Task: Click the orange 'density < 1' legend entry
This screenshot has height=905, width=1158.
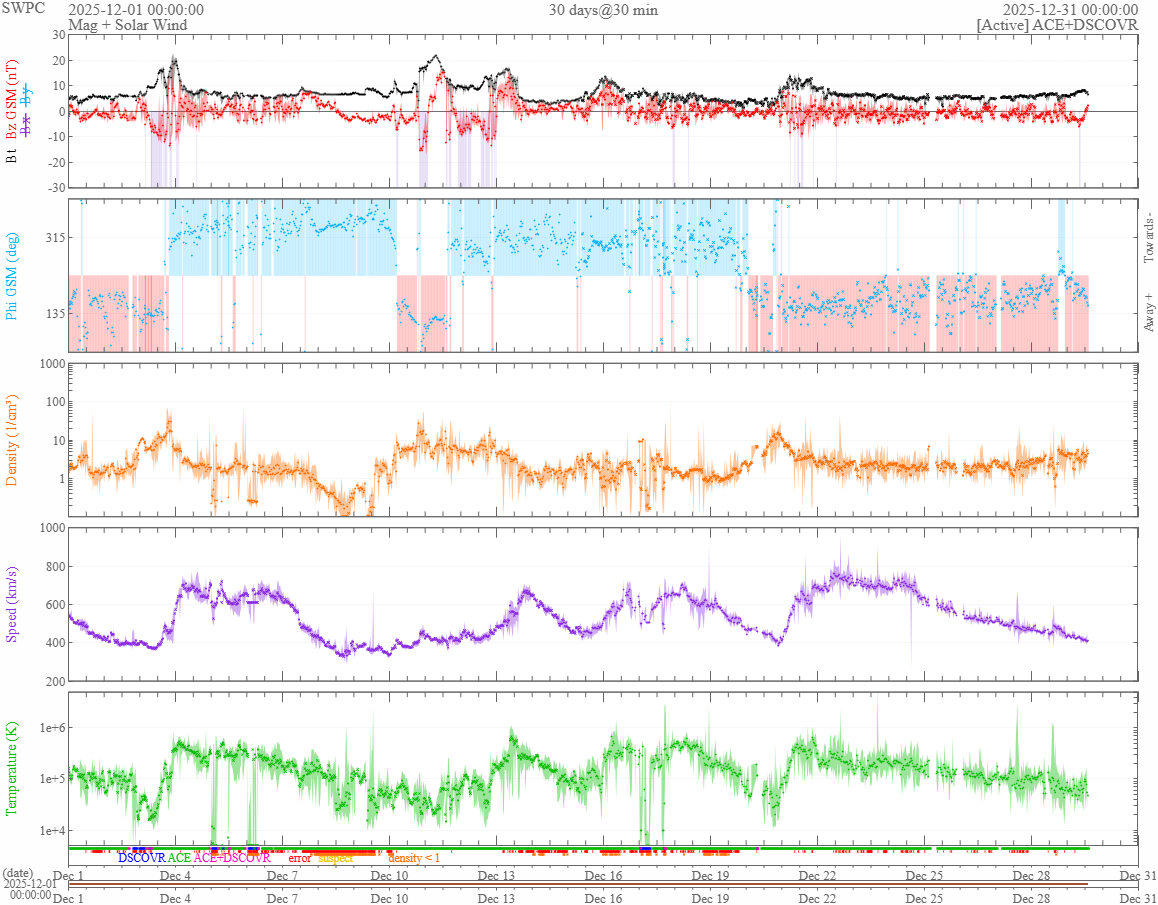Action: [x=414, y=858]
